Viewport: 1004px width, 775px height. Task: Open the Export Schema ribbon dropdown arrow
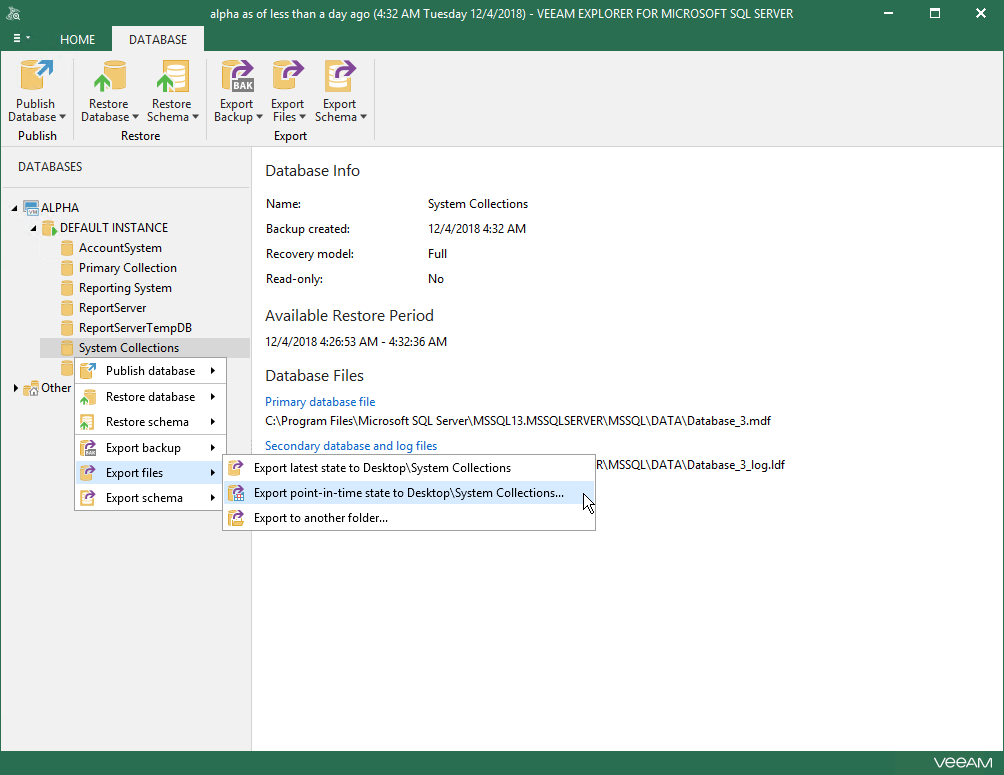[363, 117]
